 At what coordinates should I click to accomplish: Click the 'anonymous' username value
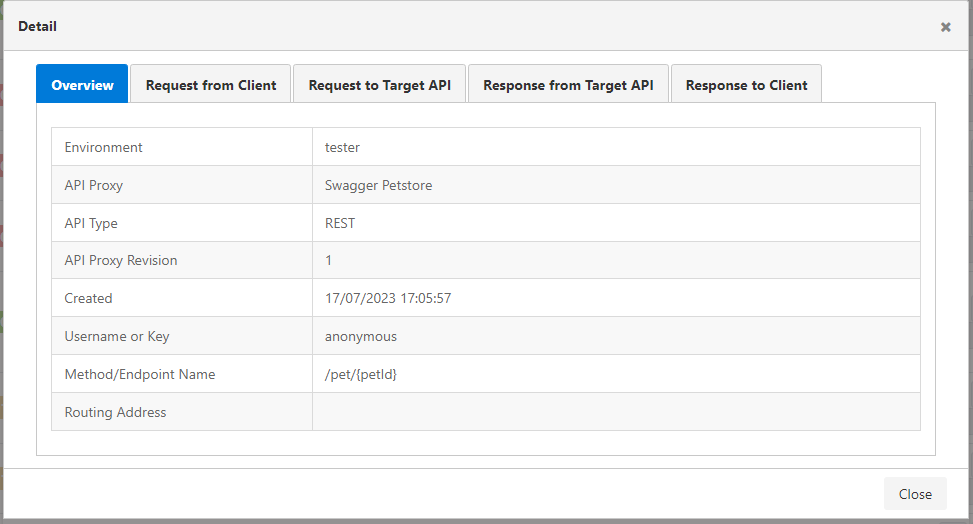361,336
